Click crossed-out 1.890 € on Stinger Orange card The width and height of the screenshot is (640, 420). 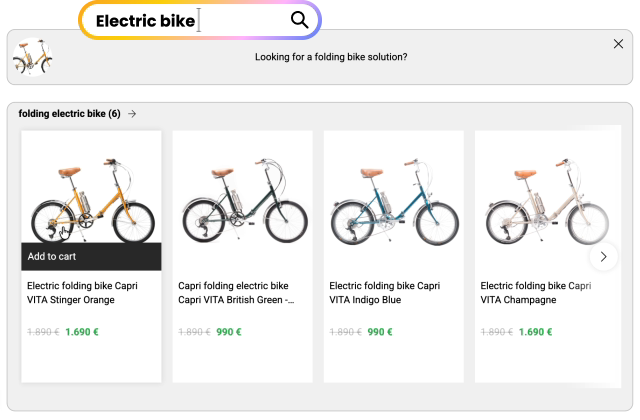click(x=43, y=332)
